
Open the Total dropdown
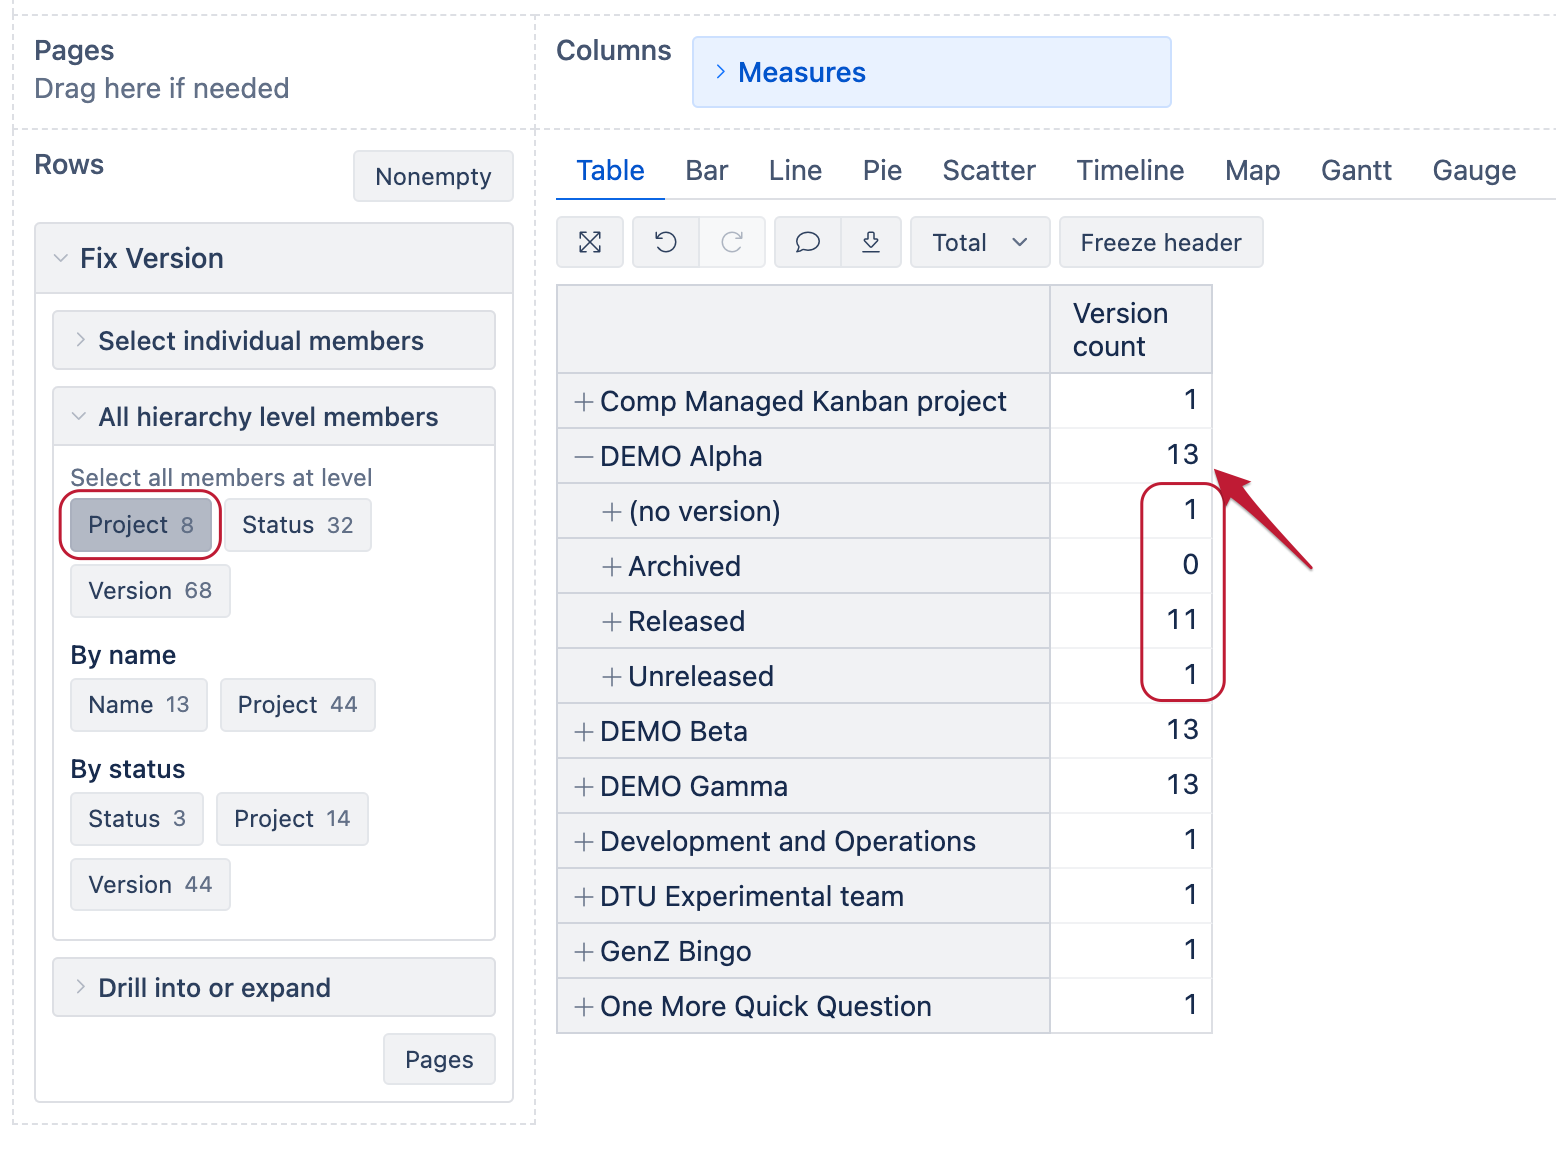(x=979, y=242)
